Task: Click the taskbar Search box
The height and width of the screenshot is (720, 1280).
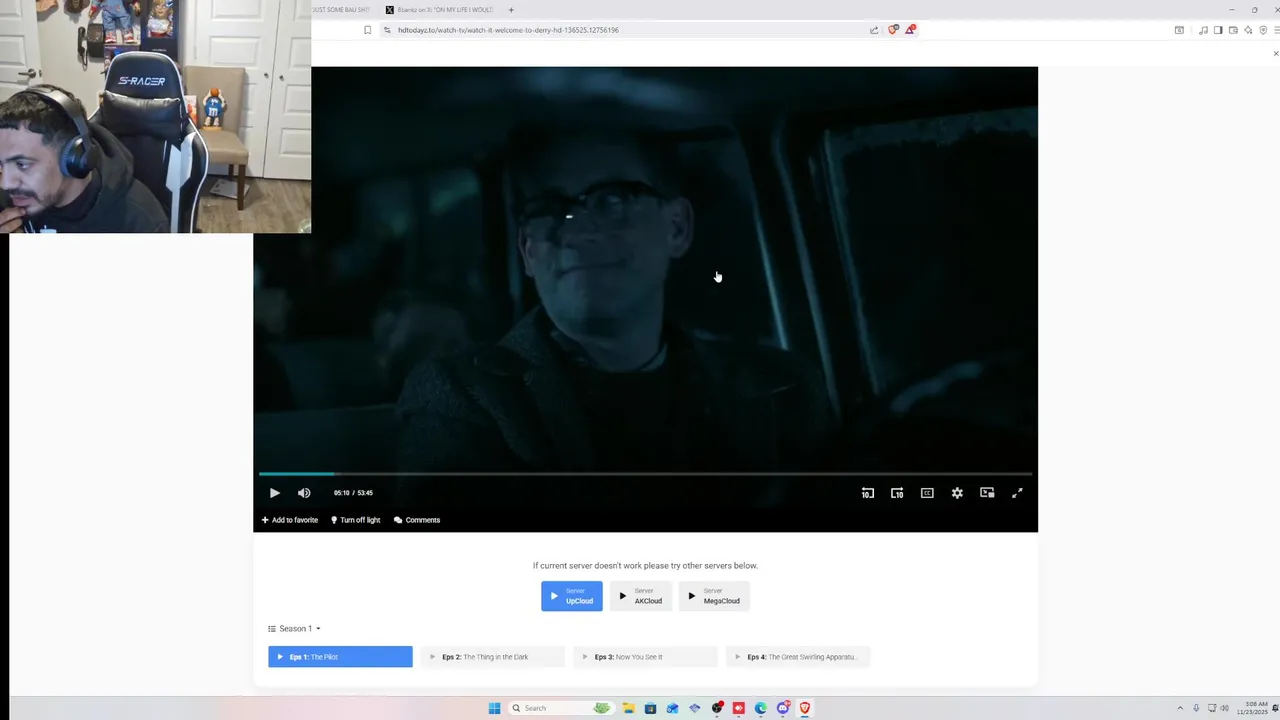Action: [560, 708]
